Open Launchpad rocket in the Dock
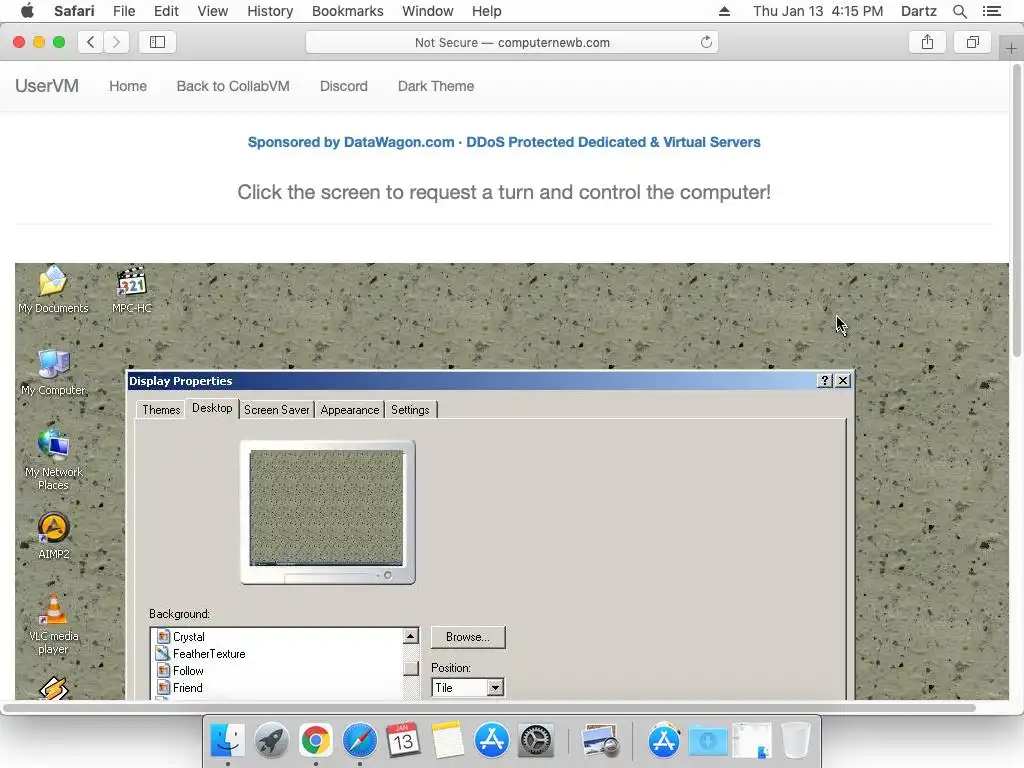Image resolution: width=1024 pixels, height=768 pixels. click(271, 740)
